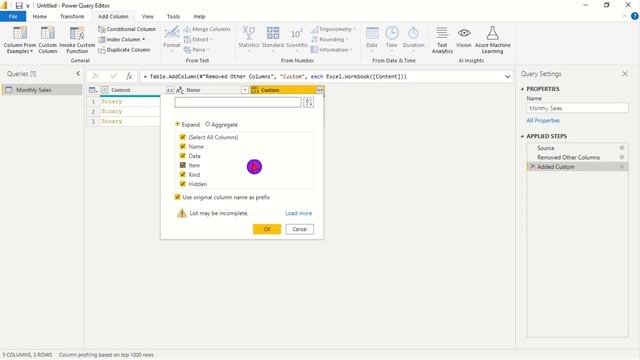Expand the formula bar chevron
The image size is (640, 360).
tap(507, 76)
